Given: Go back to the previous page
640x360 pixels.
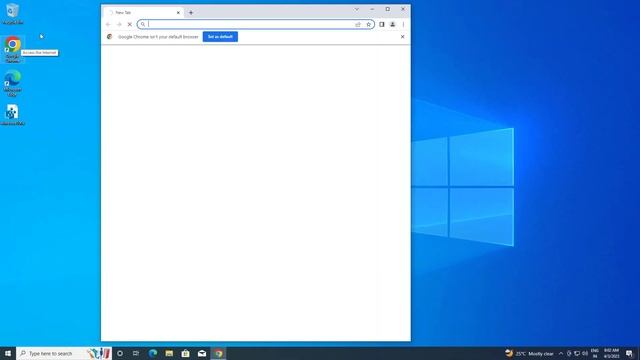Looking at the screenshot, I should 108,24.
